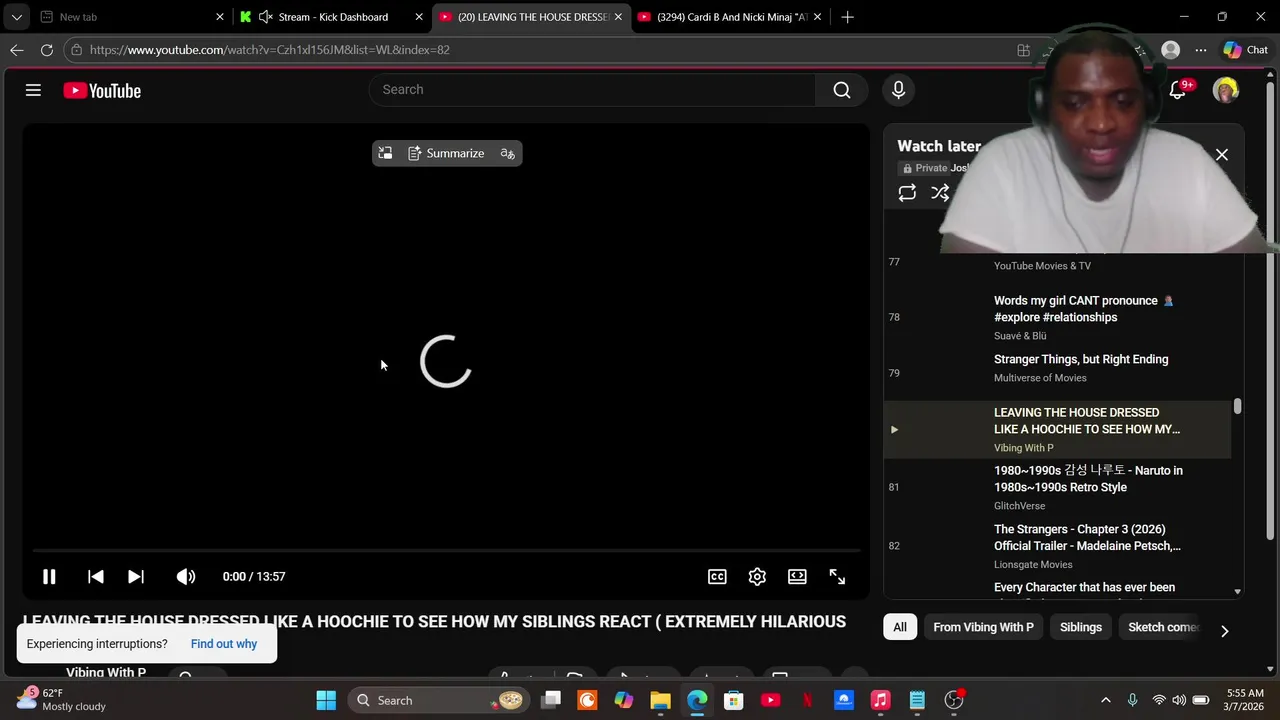This screenshot has width=1280, height=720.
Task: Close the LEAVING THE HOUSE tab
Action: click(618, 17)
